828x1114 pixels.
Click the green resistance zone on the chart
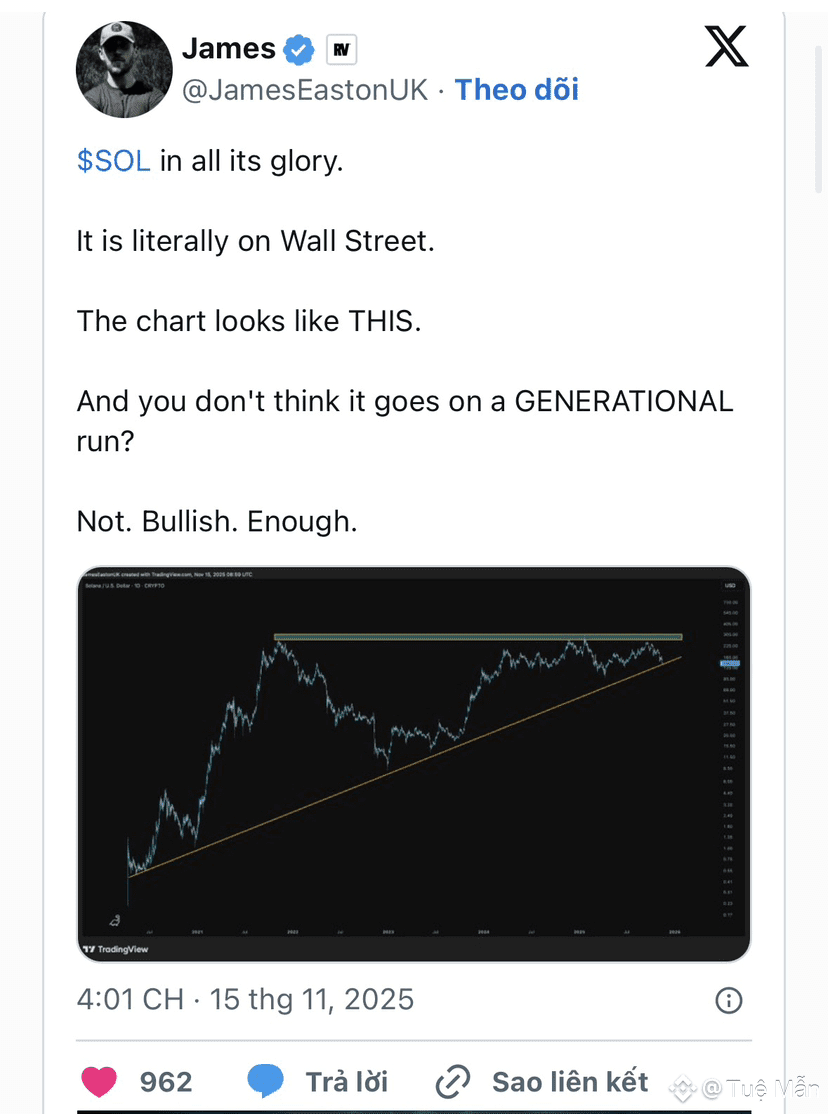pyautogui.click(x=478, y=636)
